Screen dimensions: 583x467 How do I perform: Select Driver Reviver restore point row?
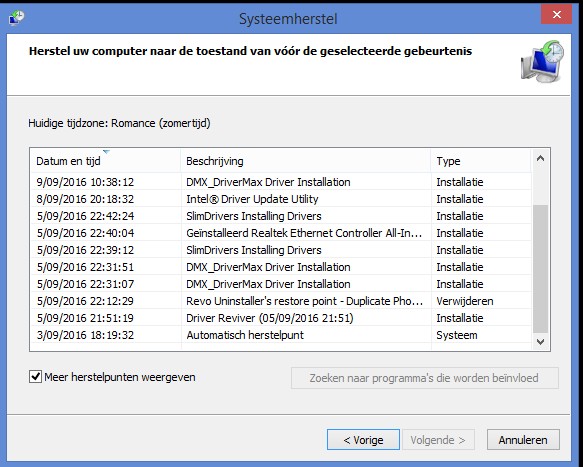coord(281,318)
